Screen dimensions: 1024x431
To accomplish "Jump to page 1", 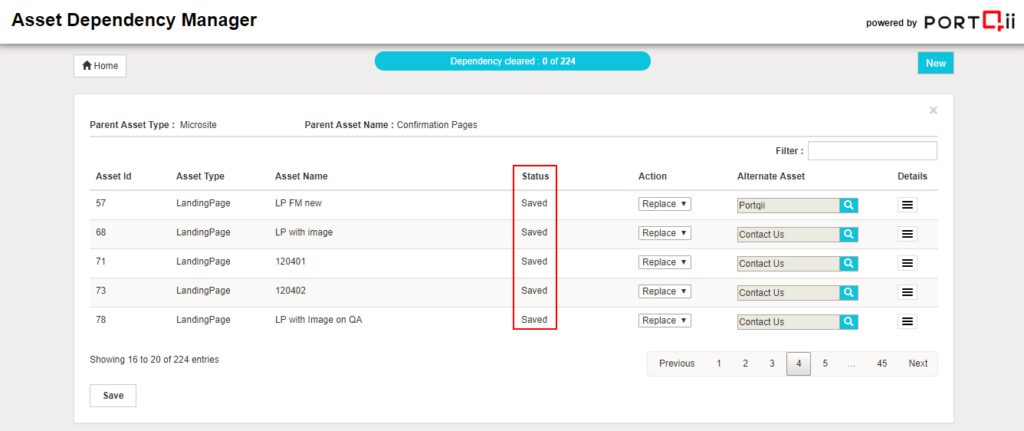I will (718, 364).
